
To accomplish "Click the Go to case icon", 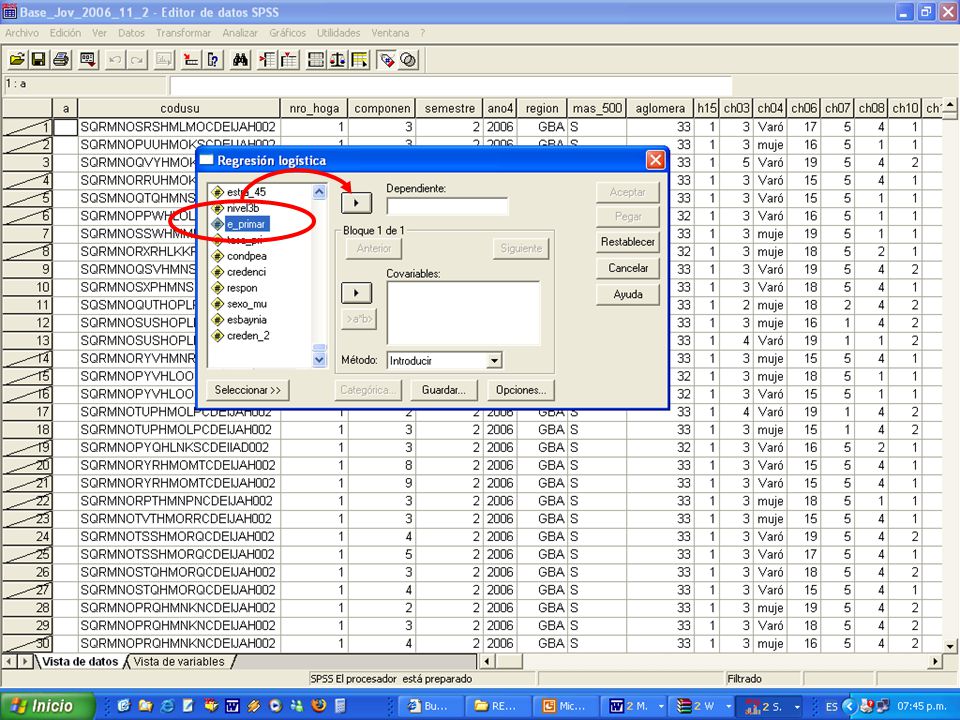I will [191, 59].
